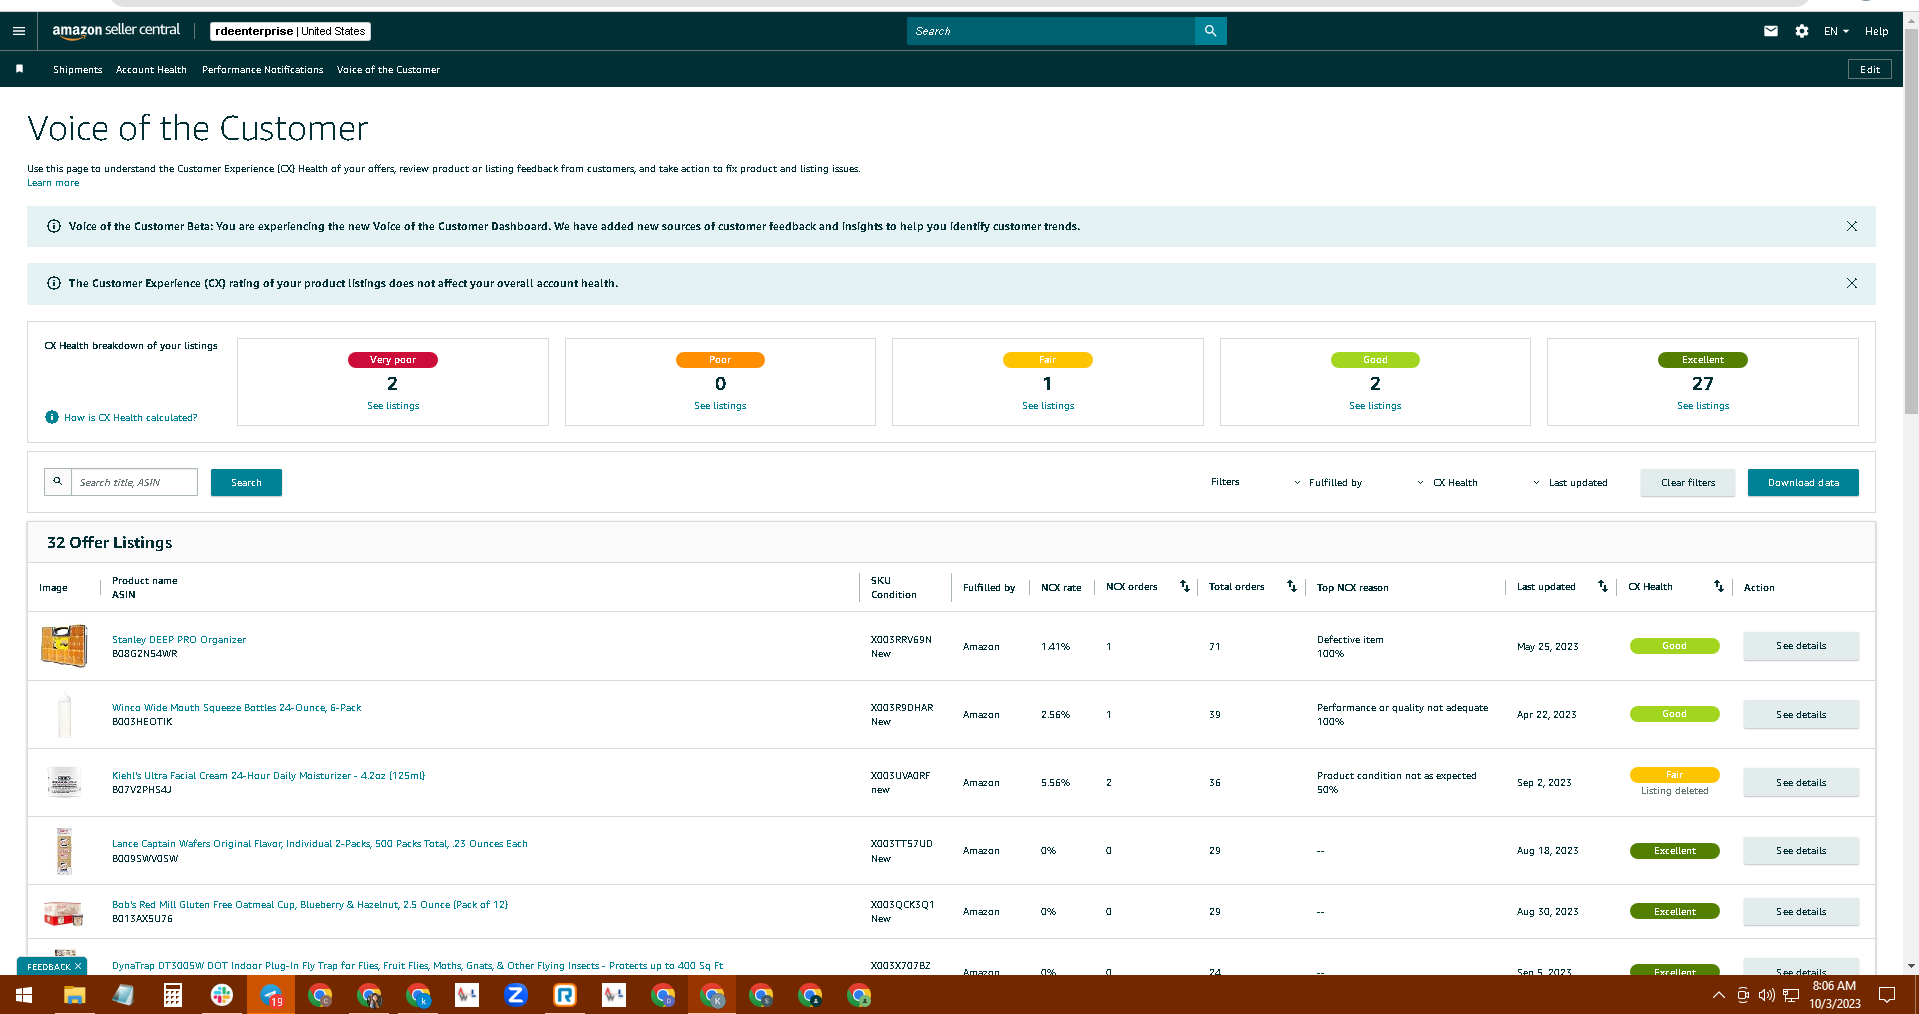The image size is (1919, 1014).
Task: Click Download data button
Action: point(1803,482)
